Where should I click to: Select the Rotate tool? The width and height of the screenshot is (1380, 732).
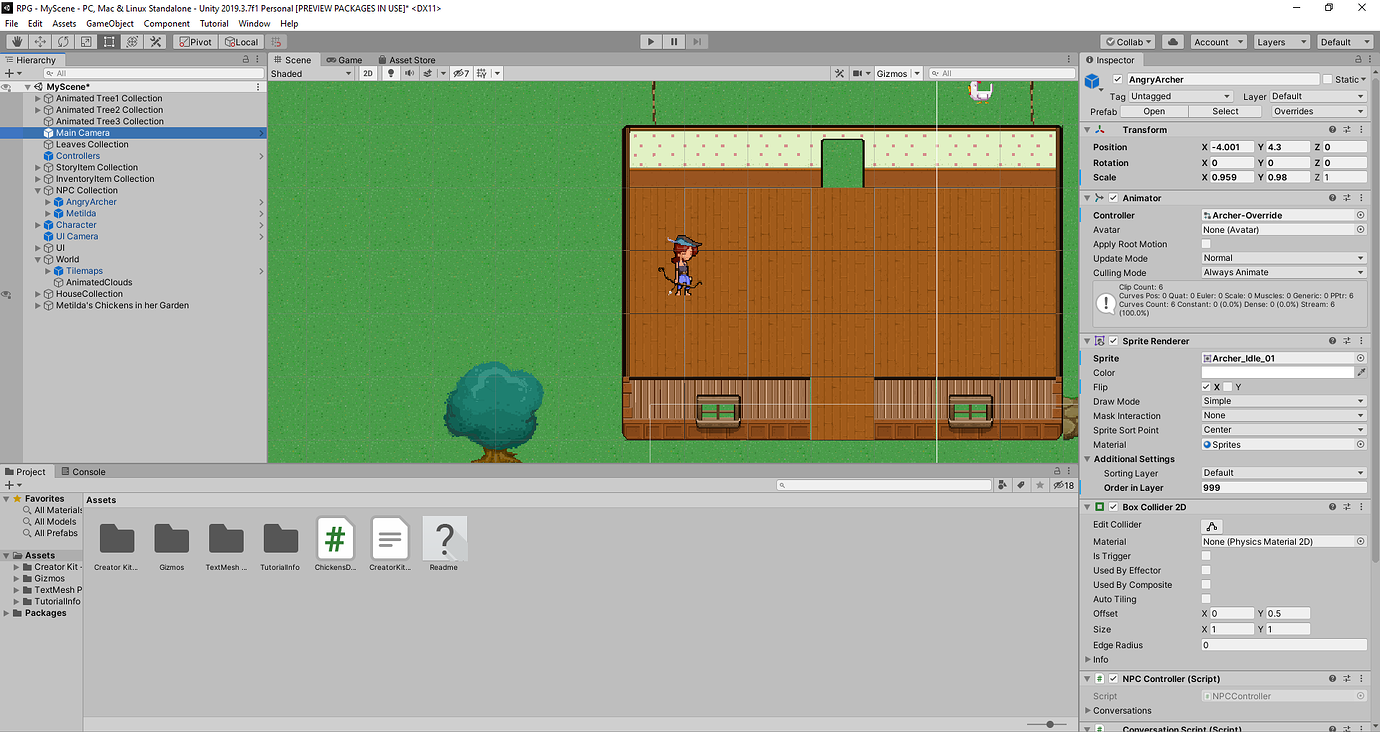[x=63, y=41]
